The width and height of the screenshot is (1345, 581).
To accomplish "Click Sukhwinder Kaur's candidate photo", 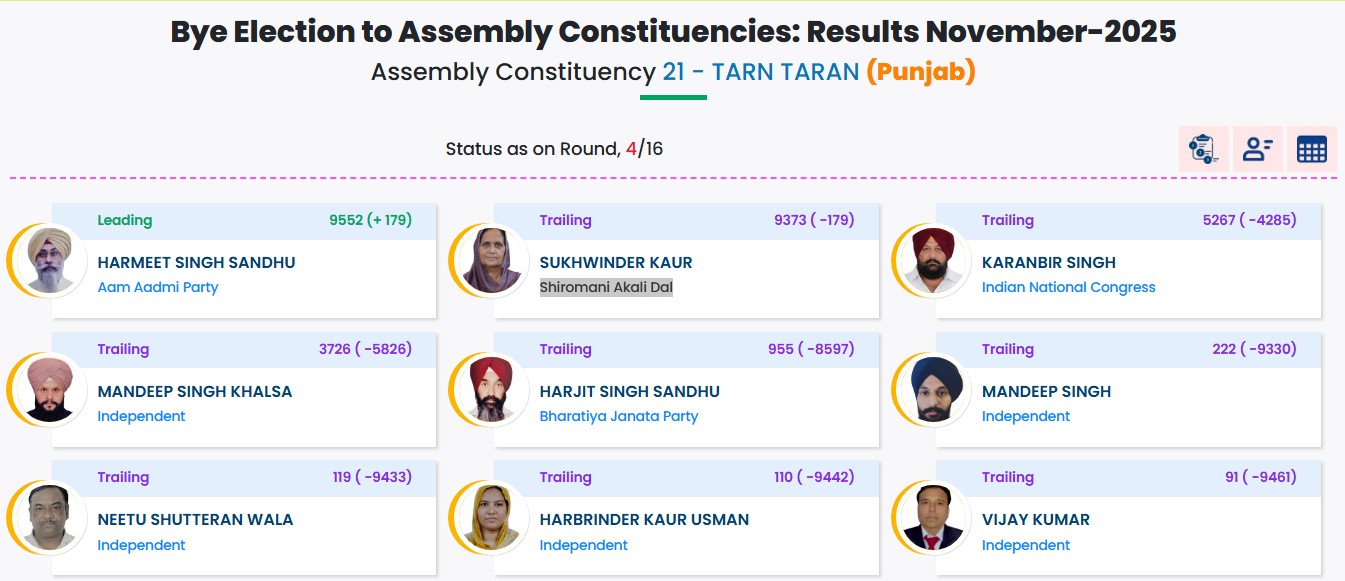I will tap(491, 261).
